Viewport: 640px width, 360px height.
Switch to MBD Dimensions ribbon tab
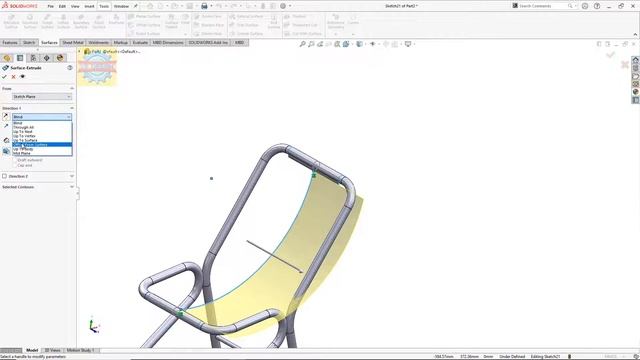(168, 42)
